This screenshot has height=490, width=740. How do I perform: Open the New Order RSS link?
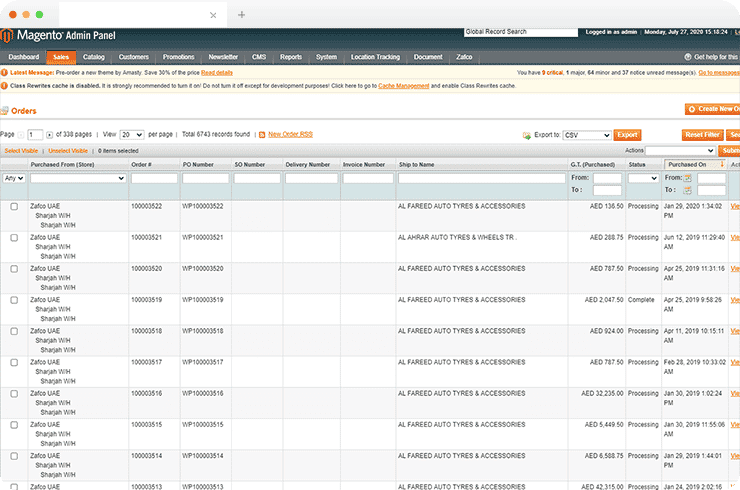pos(290,135)
